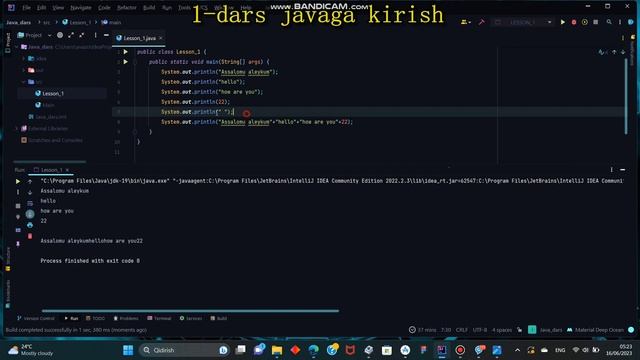Run main method from gutter arrow
Screen dimensions: 640x360
click(126, 62)
